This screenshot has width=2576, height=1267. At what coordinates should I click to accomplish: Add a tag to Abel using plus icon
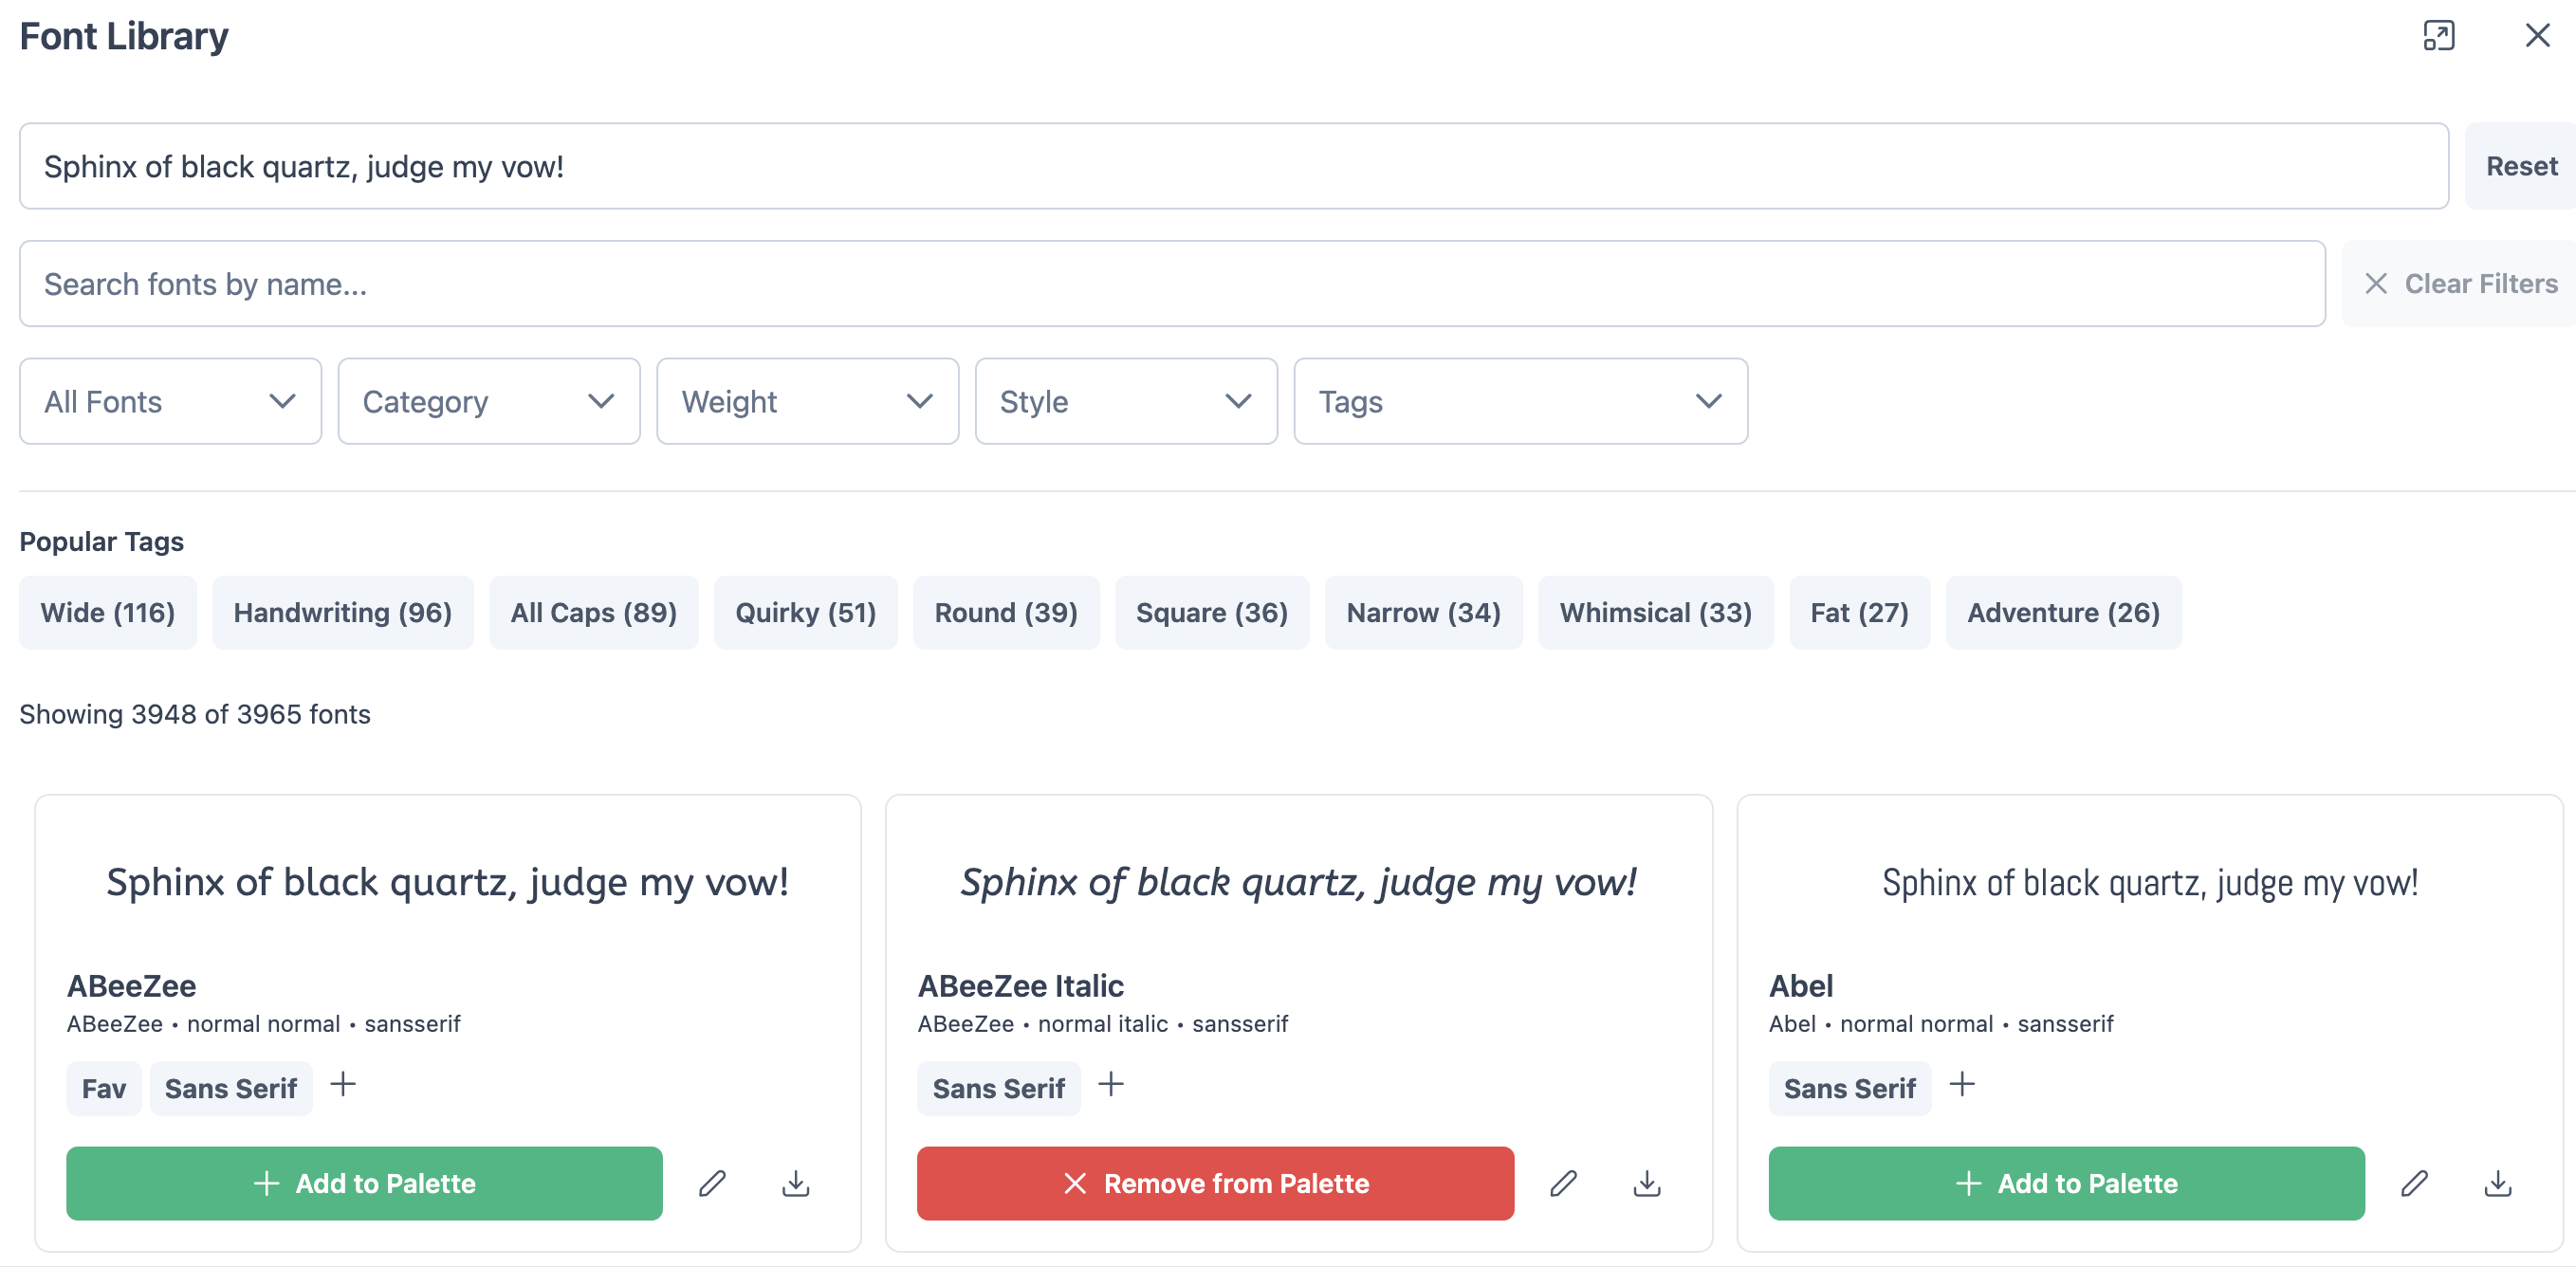pos(1961,1084)
